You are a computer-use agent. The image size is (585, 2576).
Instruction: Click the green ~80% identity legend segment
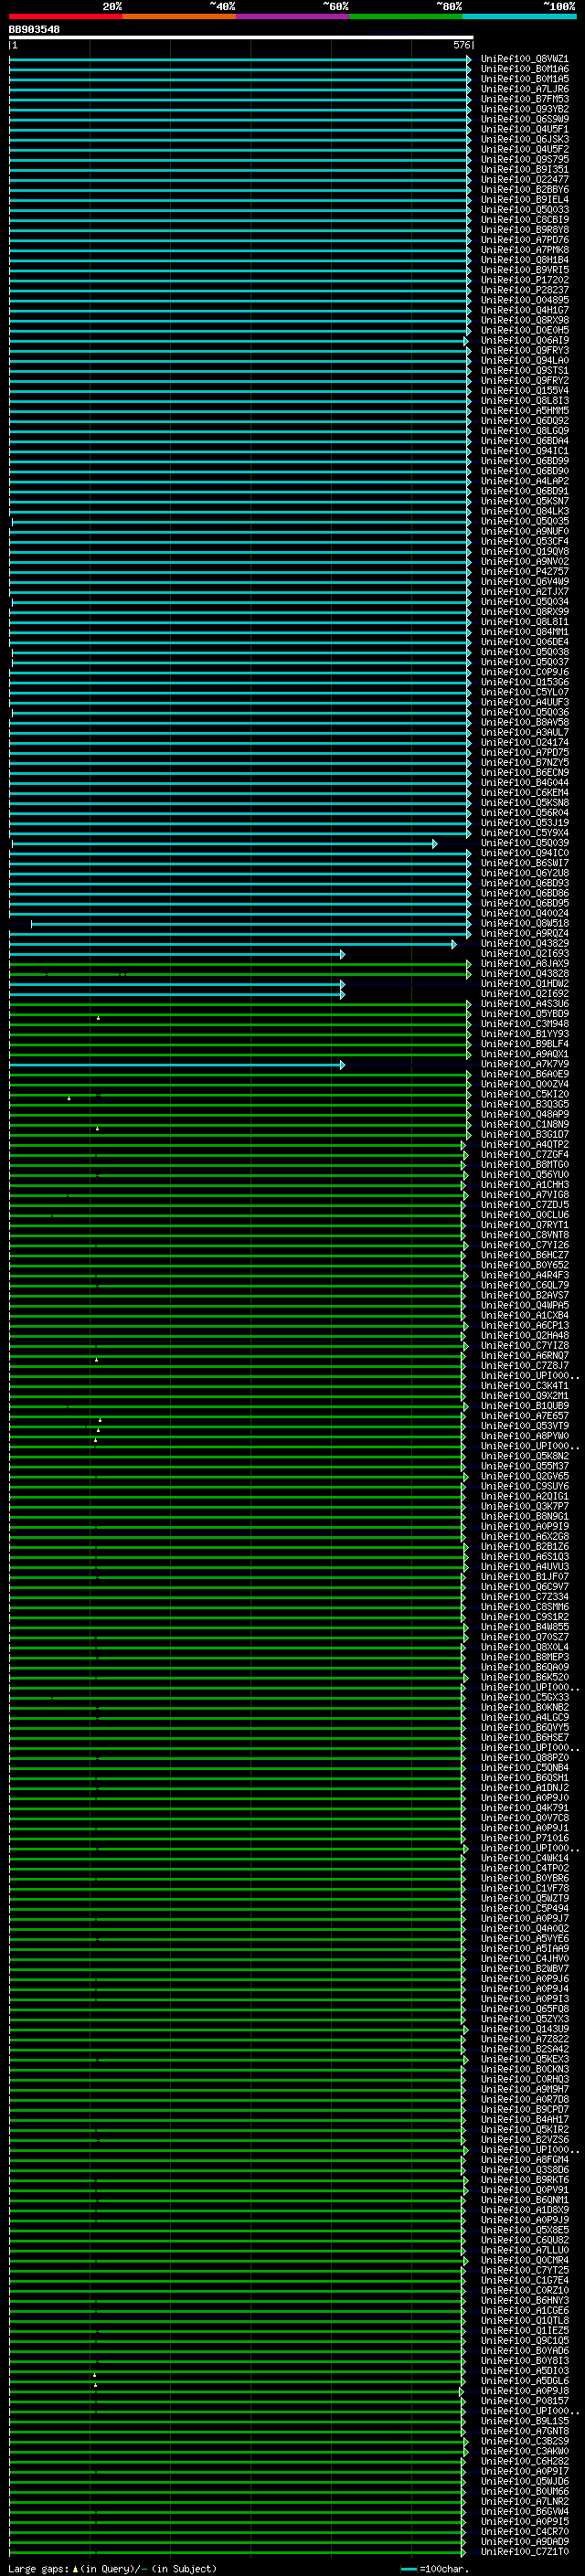(x=406, y=16)
